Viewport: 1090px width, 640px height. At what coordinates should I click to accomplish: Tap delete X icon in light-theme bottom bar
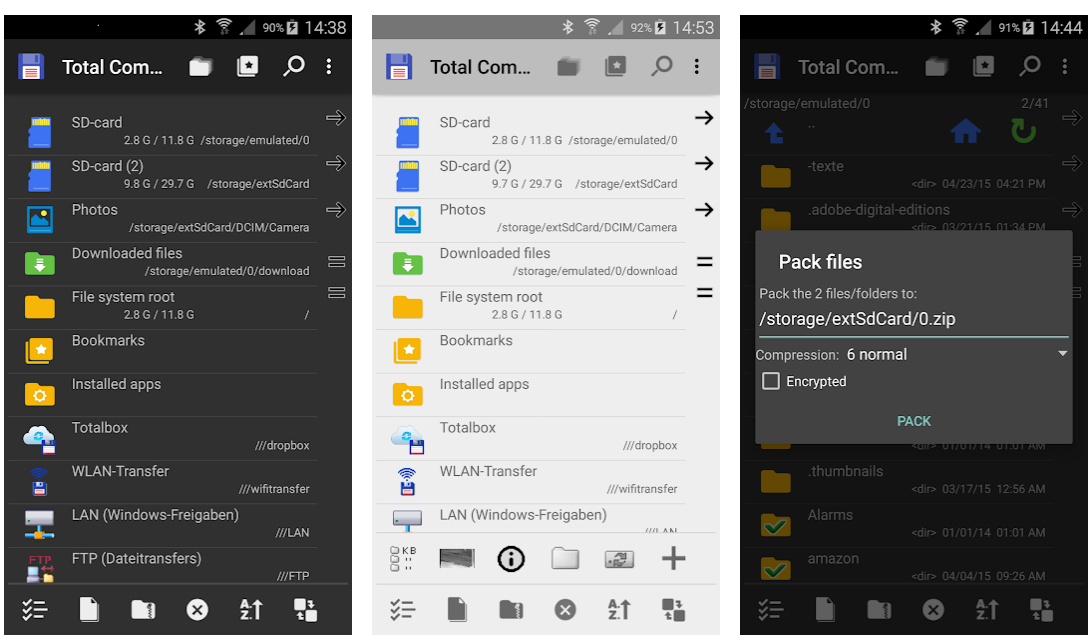[x=565, y=610]
